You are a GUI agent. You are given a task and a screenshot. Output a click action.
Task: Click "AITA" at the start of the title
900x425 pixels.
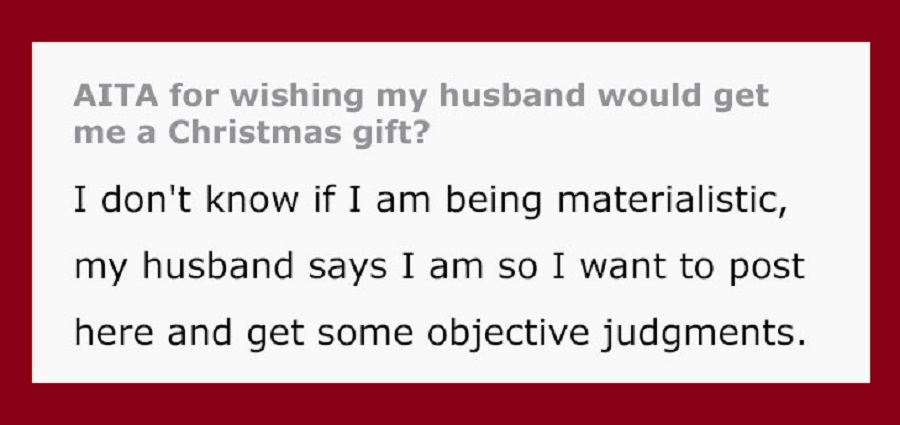[115, 95]
